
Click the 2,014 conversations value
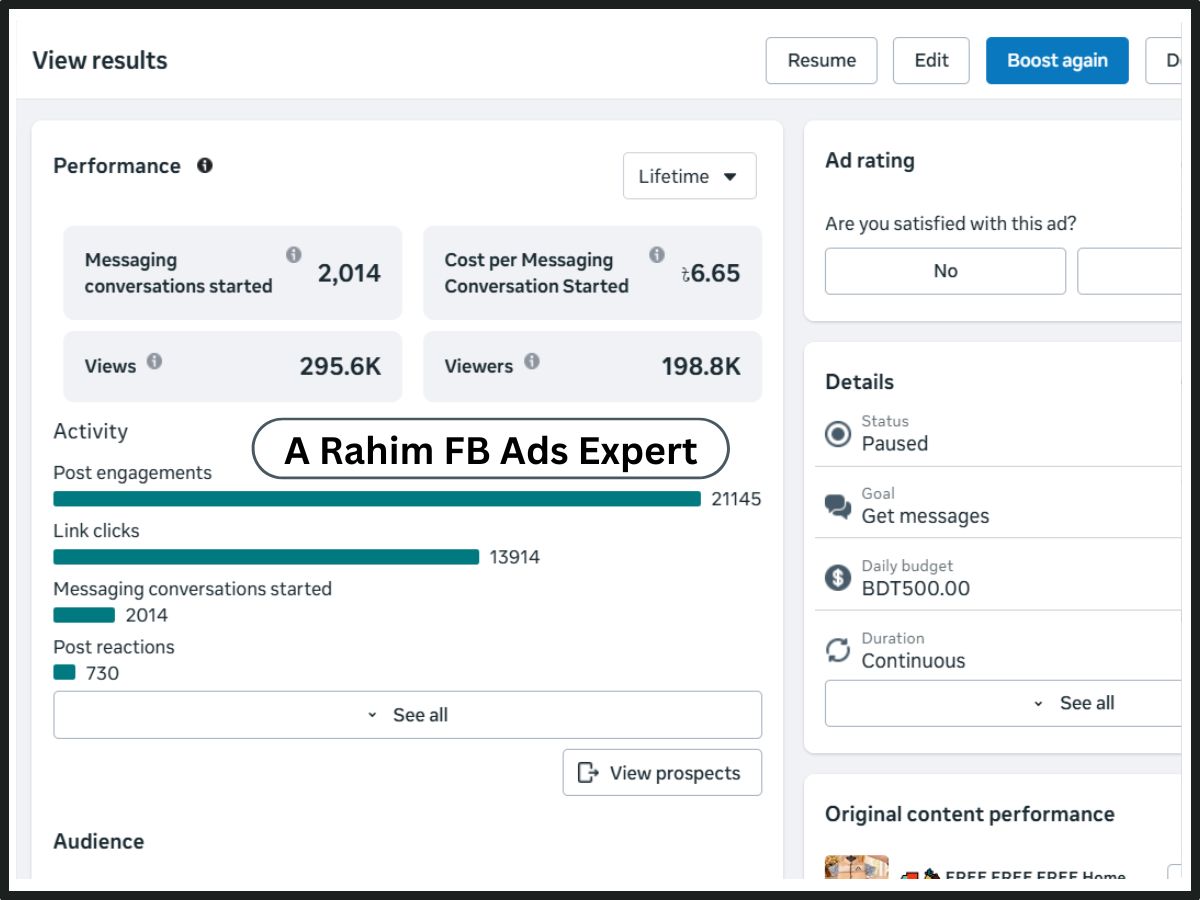tap(349, 273)
